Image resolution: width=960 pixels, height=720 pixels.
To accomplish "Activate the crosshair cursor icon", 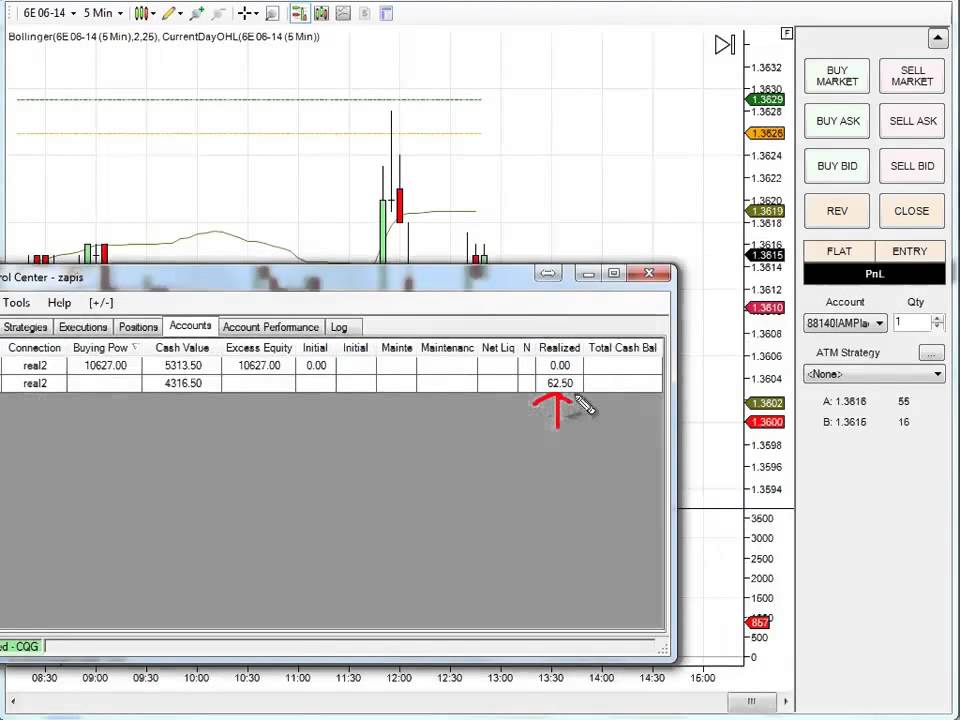I will pos(245,13).
